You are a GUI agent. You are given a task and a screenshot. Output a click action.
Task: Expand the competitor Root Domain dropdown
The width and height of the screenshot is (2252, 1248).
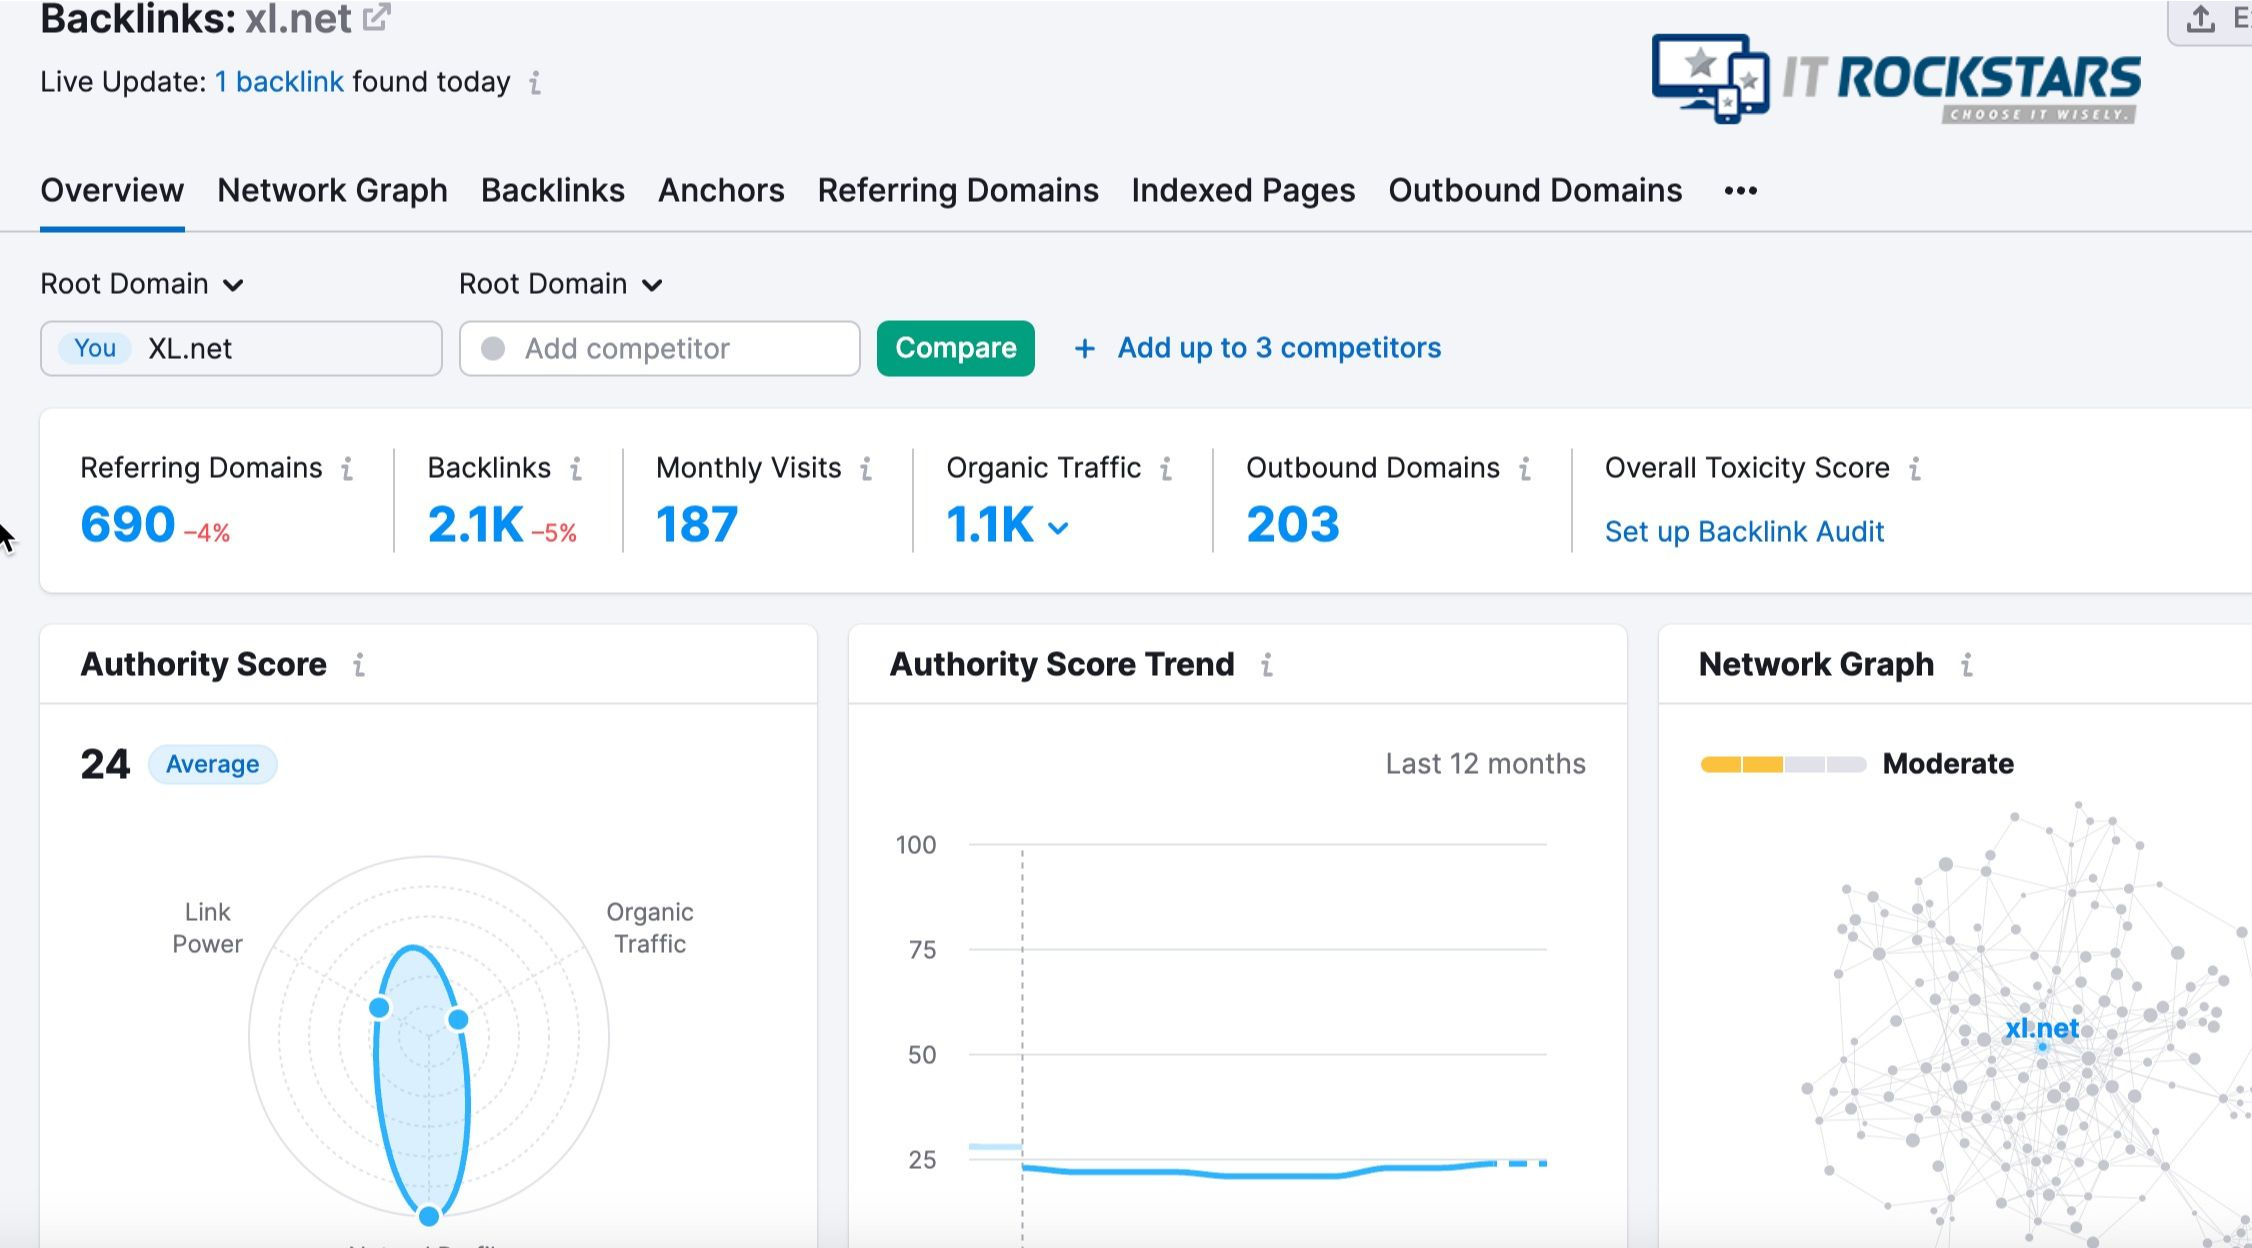click(x=561, y=285)
